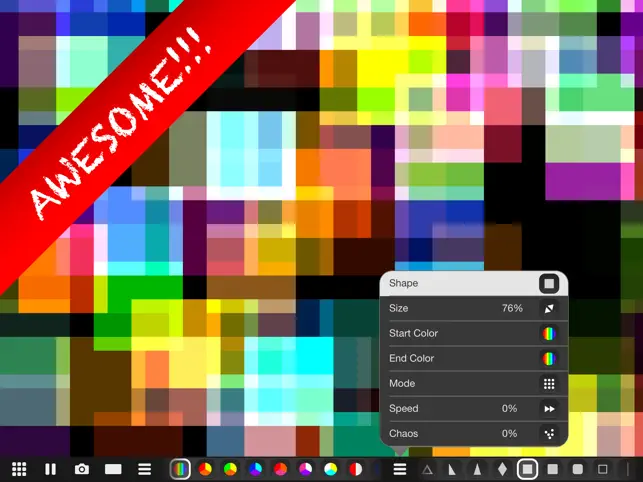Click the 76% Size value
The height and width of the screenshot is (482, 643).
[x=512, y=308]
